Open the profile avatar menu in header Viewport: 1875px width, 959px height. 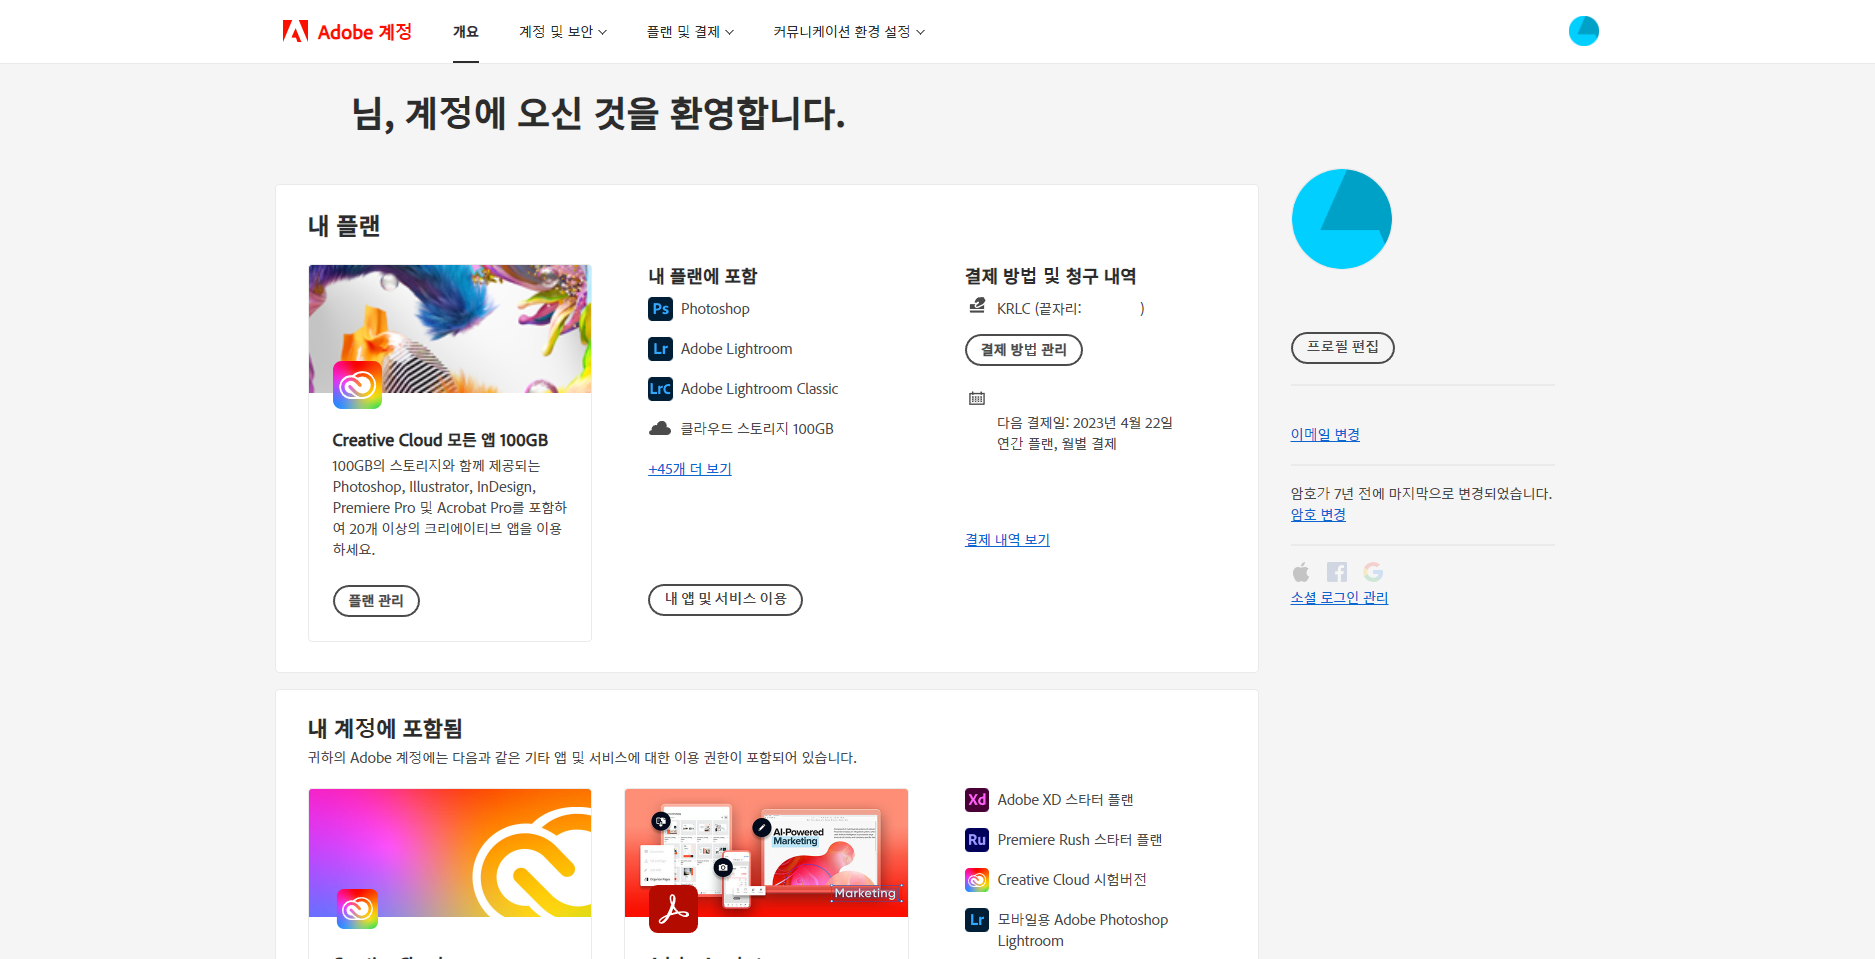(x=1583, y=31)
